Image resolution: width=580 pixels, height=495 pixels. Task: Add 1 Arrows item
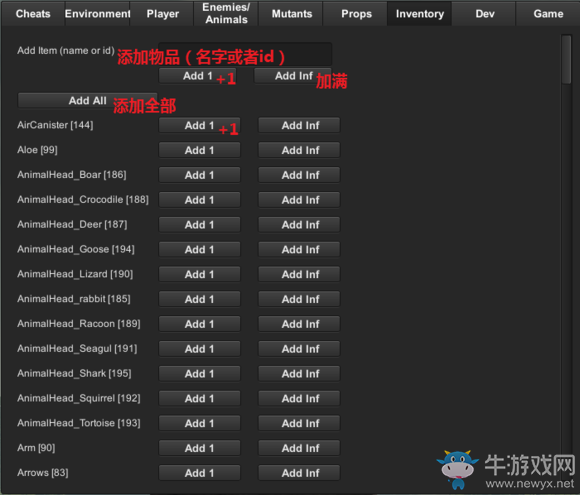coord(199,473)
